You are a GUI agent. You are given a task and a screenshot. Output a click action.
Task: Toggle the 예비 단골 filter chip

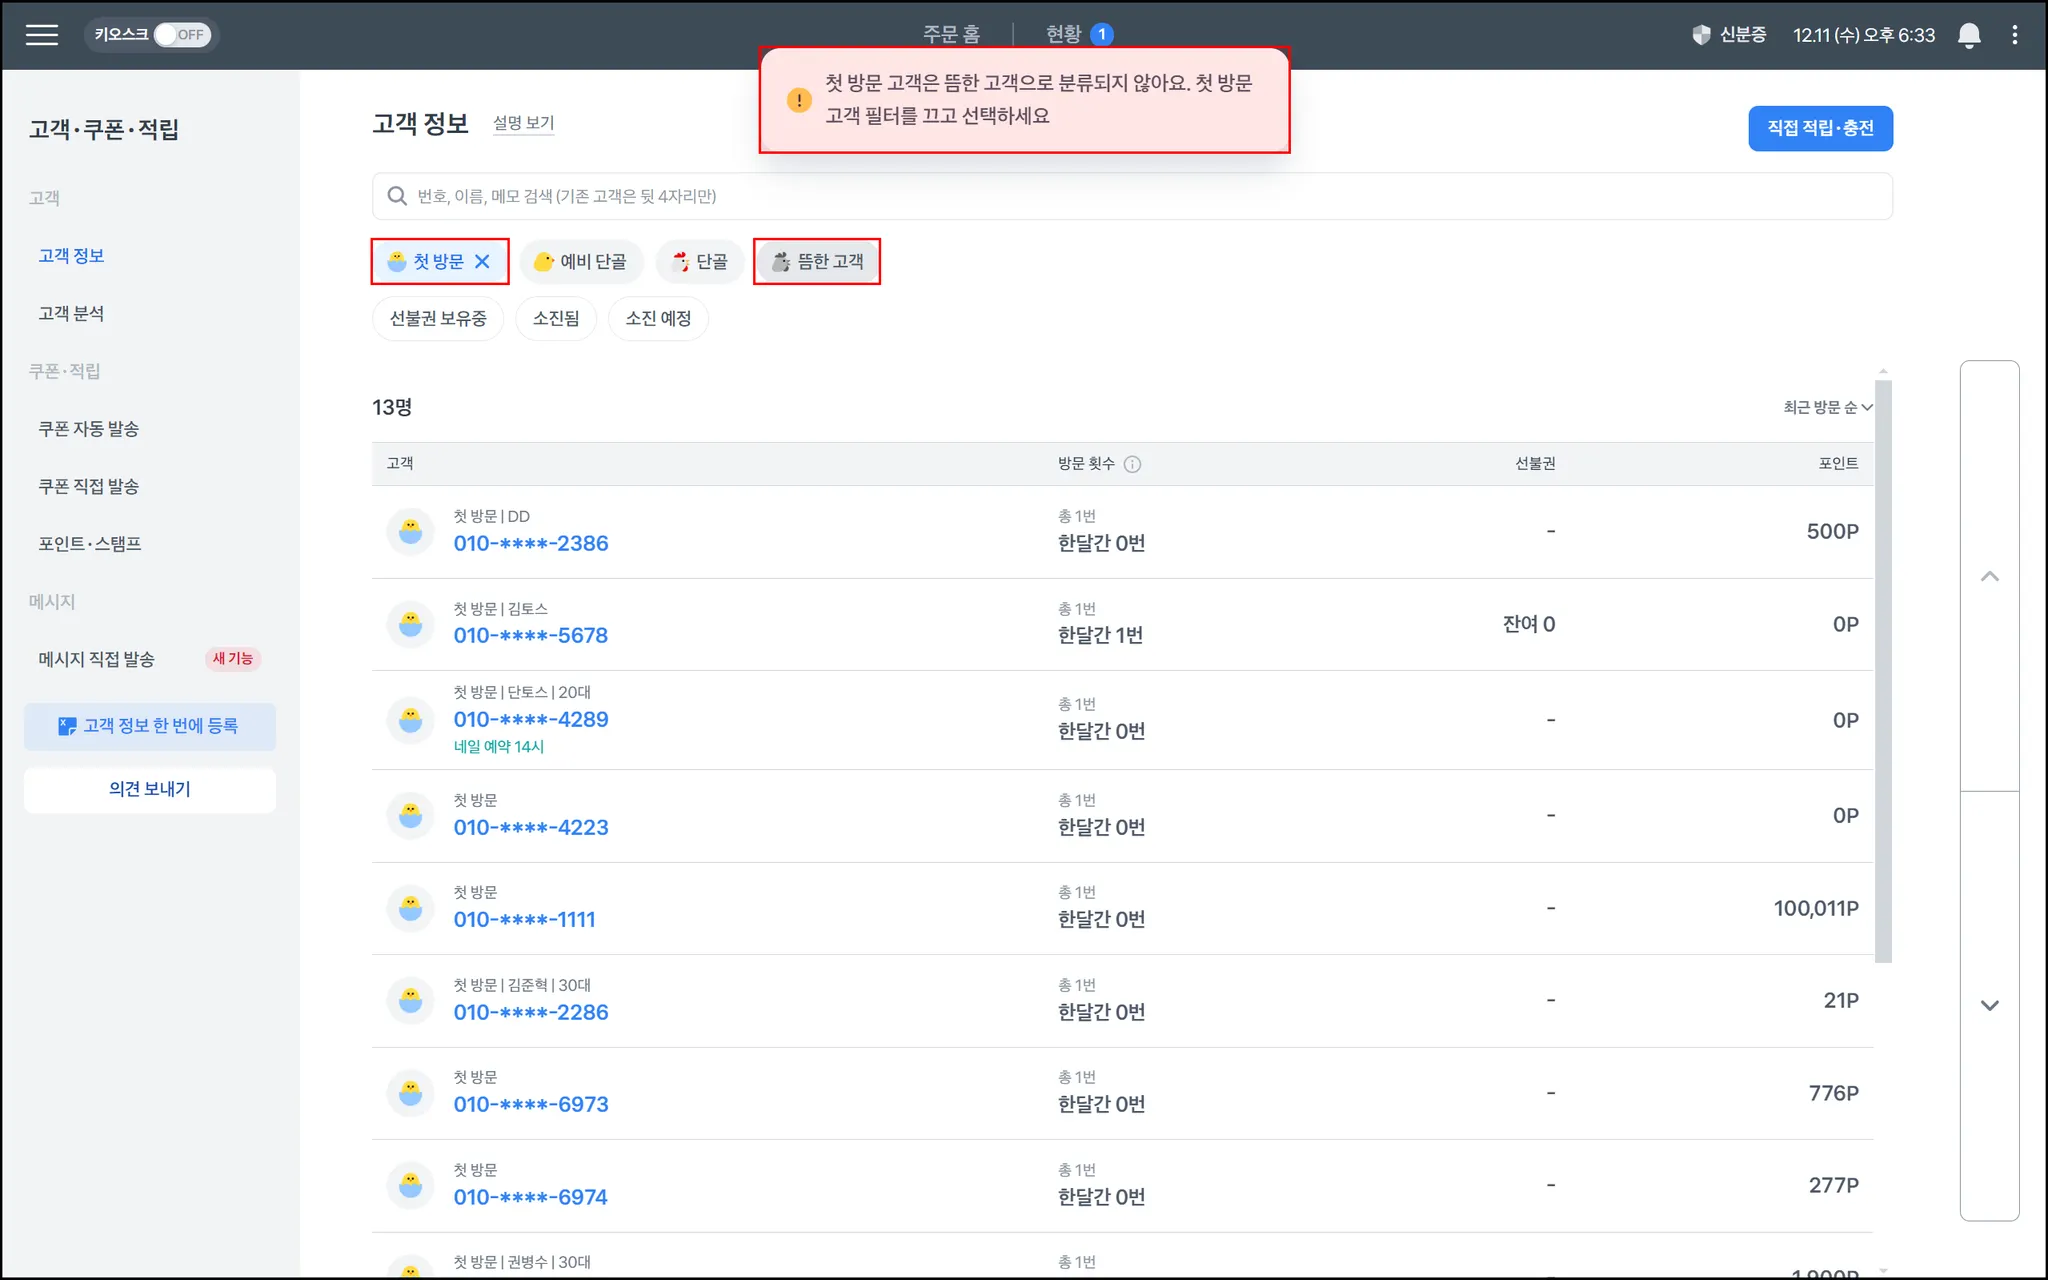point(581,261)
